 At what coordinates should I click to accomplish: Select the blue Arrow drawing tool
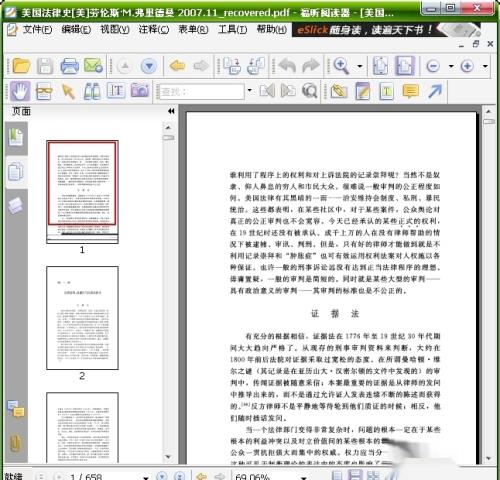click(435, 91)
